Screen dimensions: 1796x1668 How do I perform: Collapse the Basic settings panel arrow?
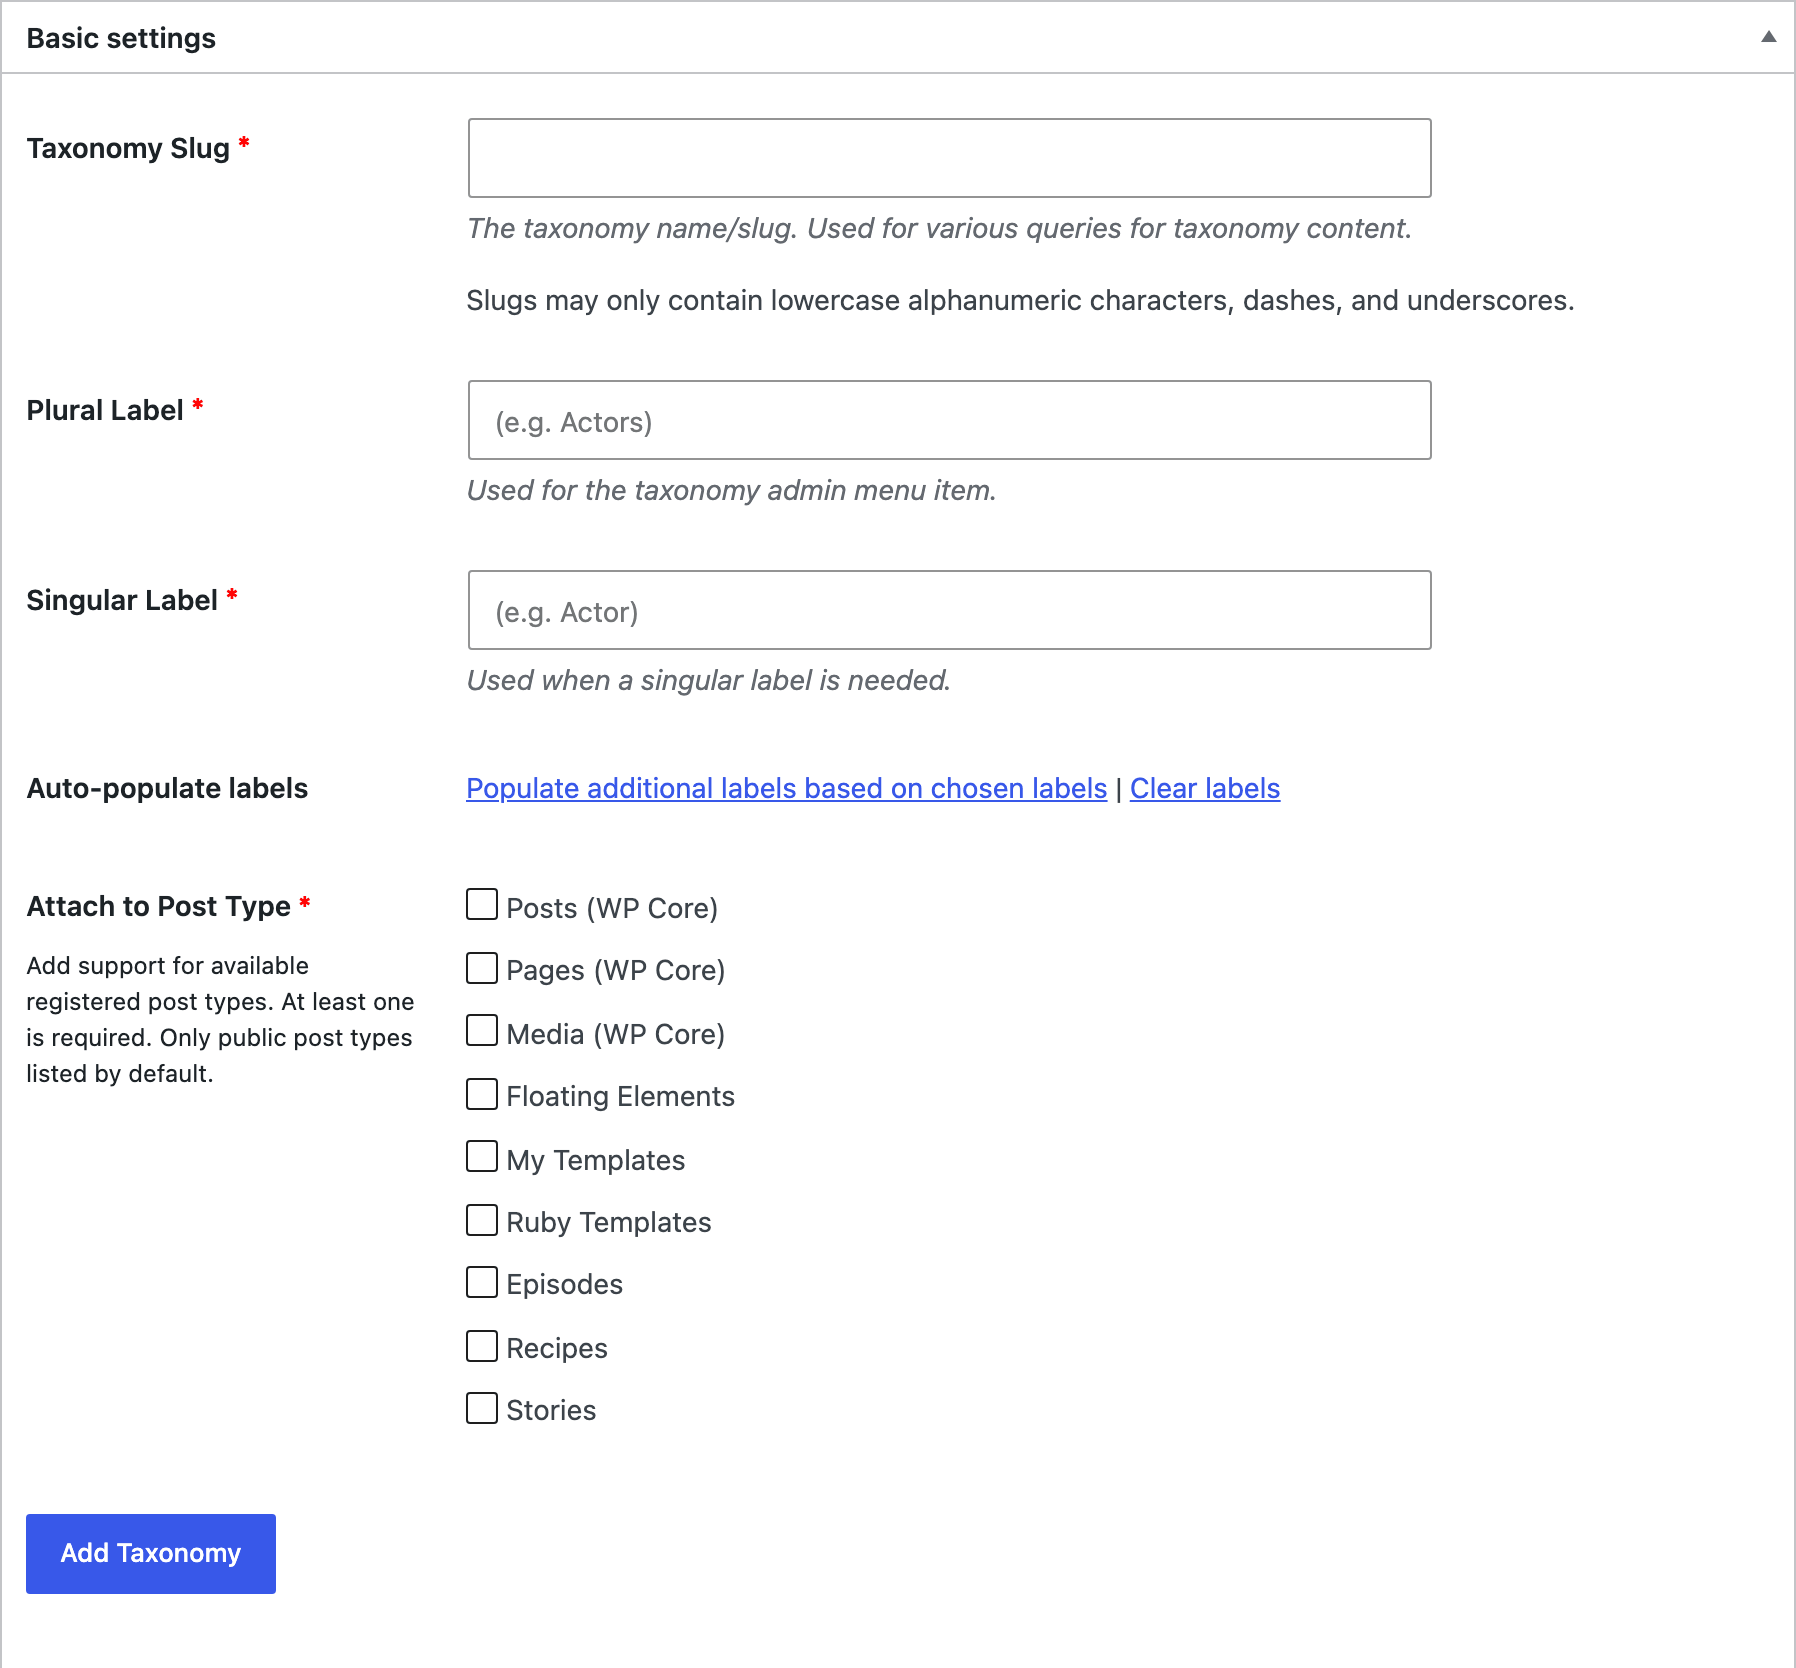pos(1768,37)
